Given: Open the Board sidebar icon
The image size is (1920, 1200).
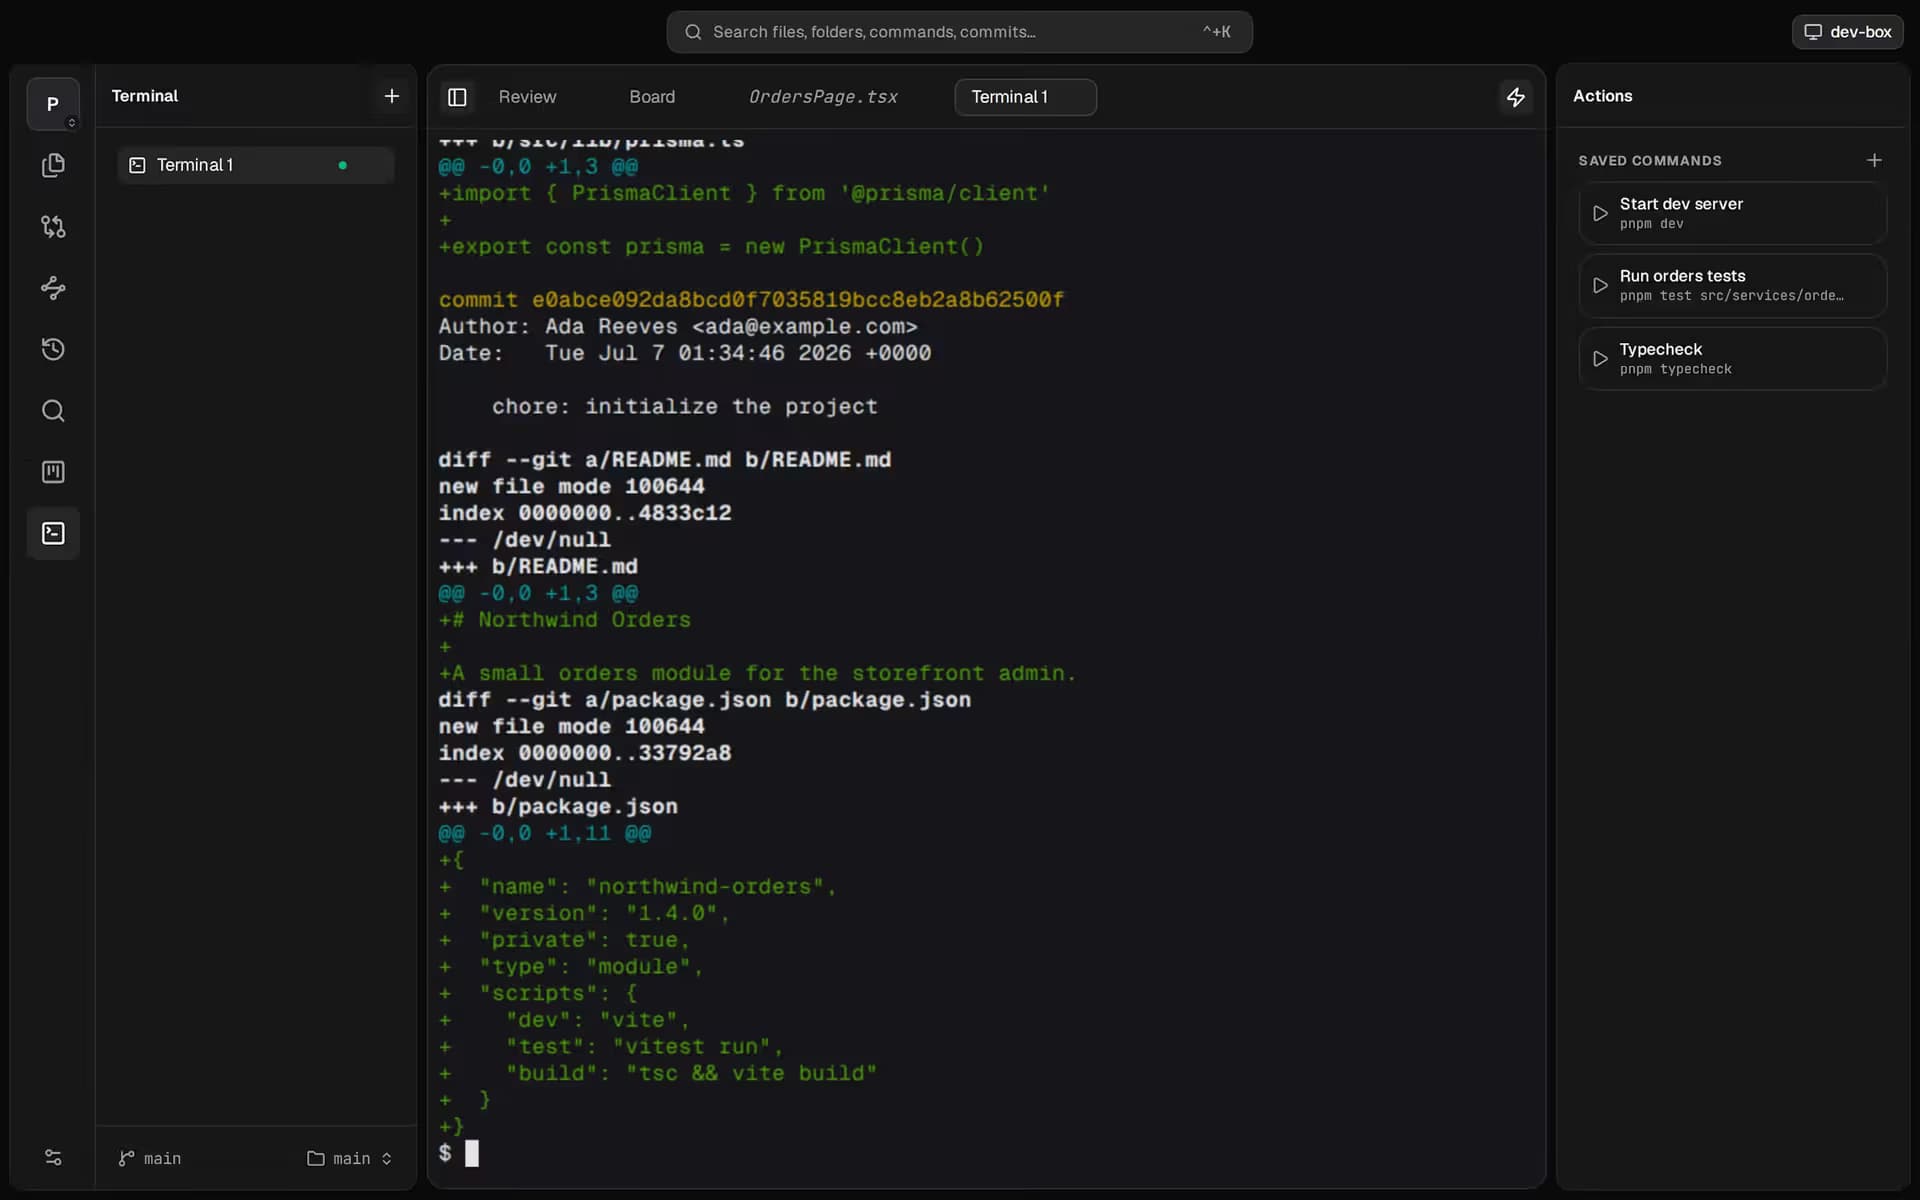Looking at the screenshot, I should 53,472.
